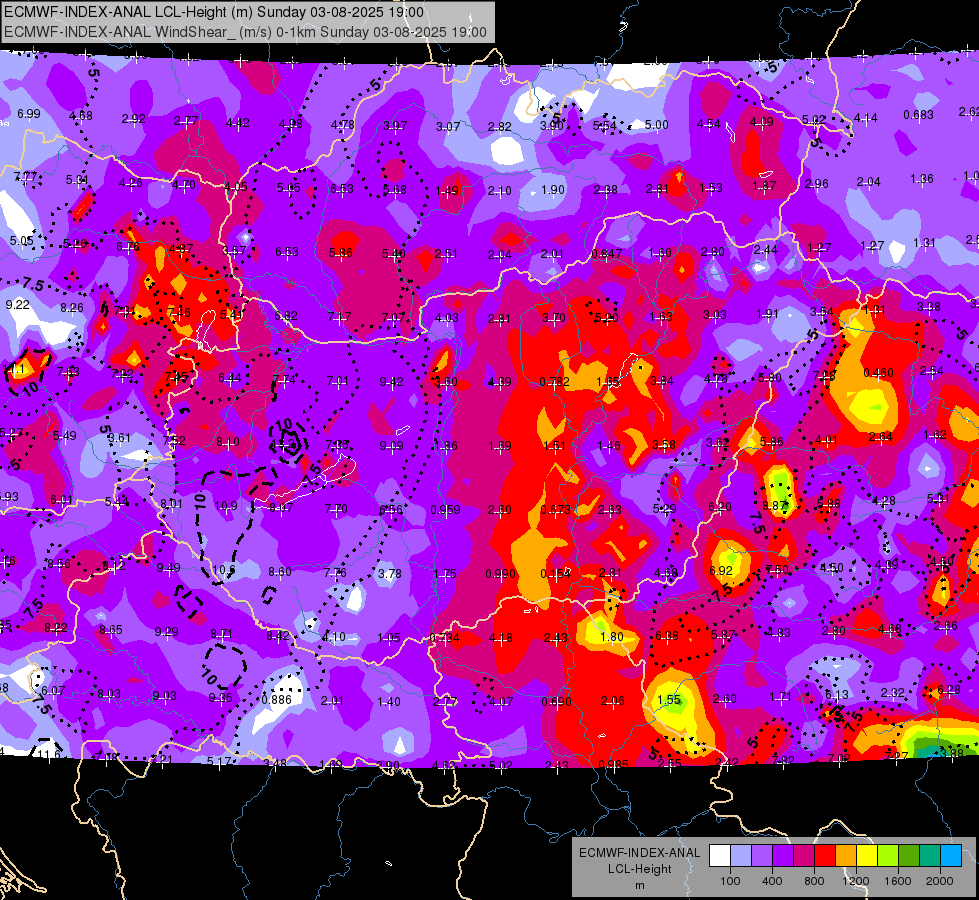Select the orange legend swatch
Viewport: 979px width, 900px height.
point(845,855)
